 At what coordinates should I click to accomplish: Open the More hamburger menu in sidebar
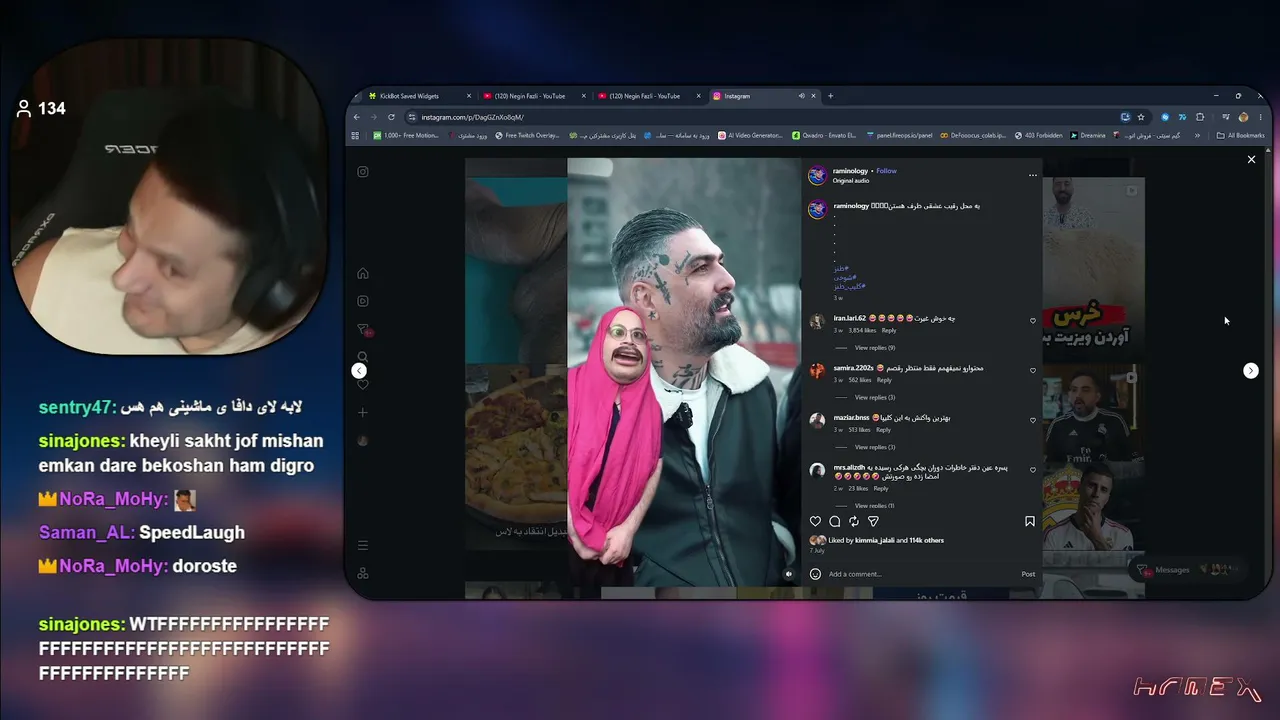click(363, 545)
